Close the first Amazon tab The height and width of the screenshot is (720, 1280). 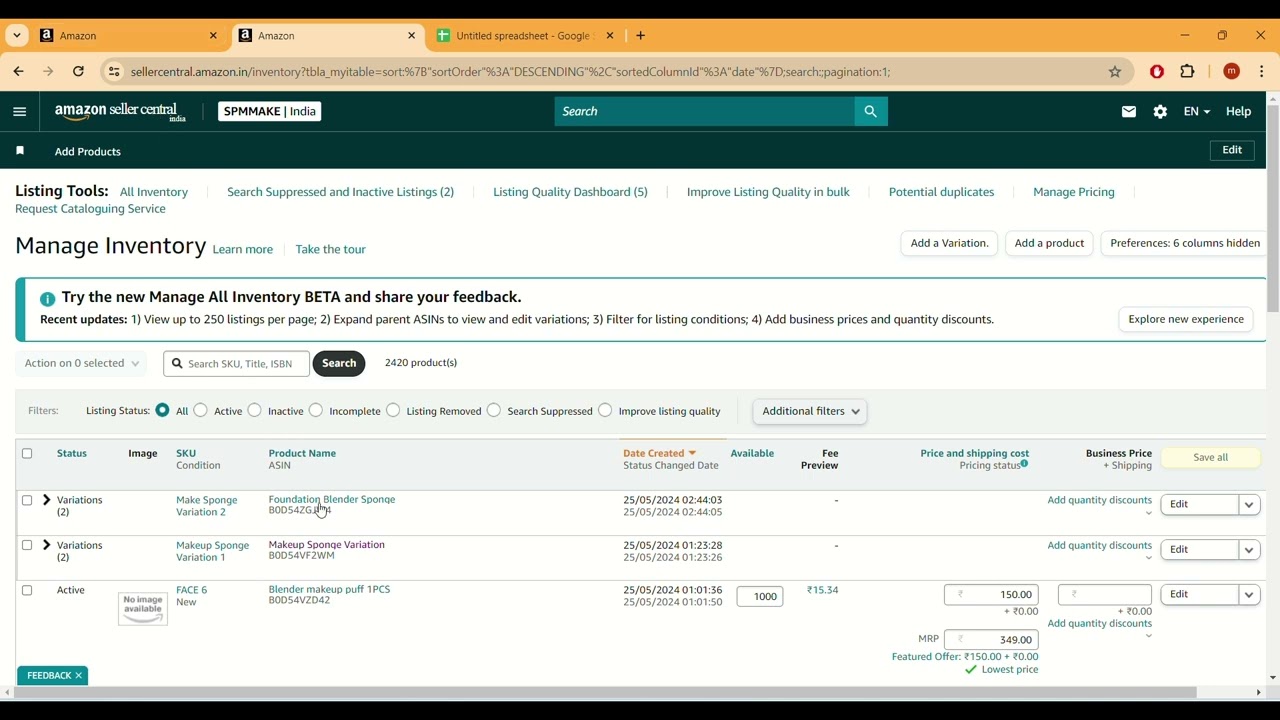[x=213, y=36]
